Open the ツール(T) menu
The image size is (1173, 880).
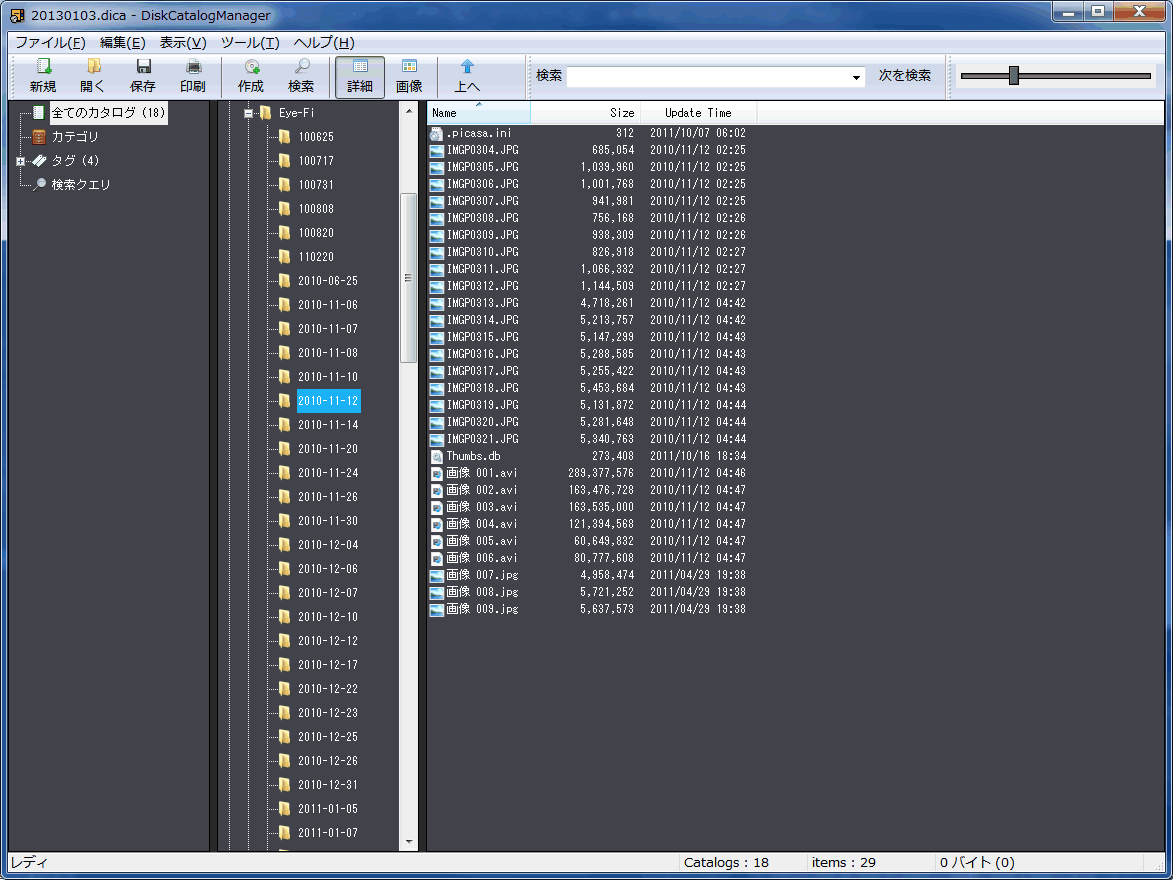pyautogui.click(x=249, y=43)
